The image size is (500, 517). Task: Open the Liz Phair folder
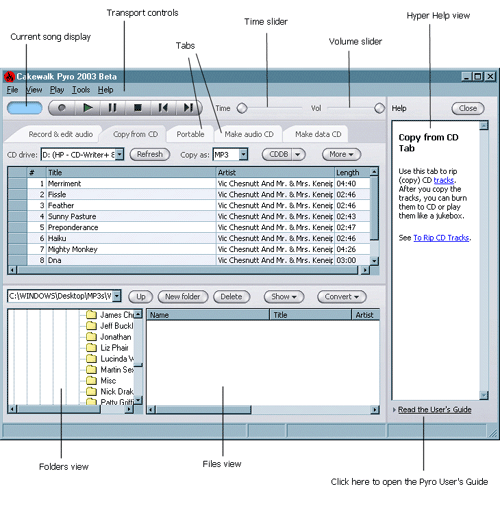pos(108,348)
